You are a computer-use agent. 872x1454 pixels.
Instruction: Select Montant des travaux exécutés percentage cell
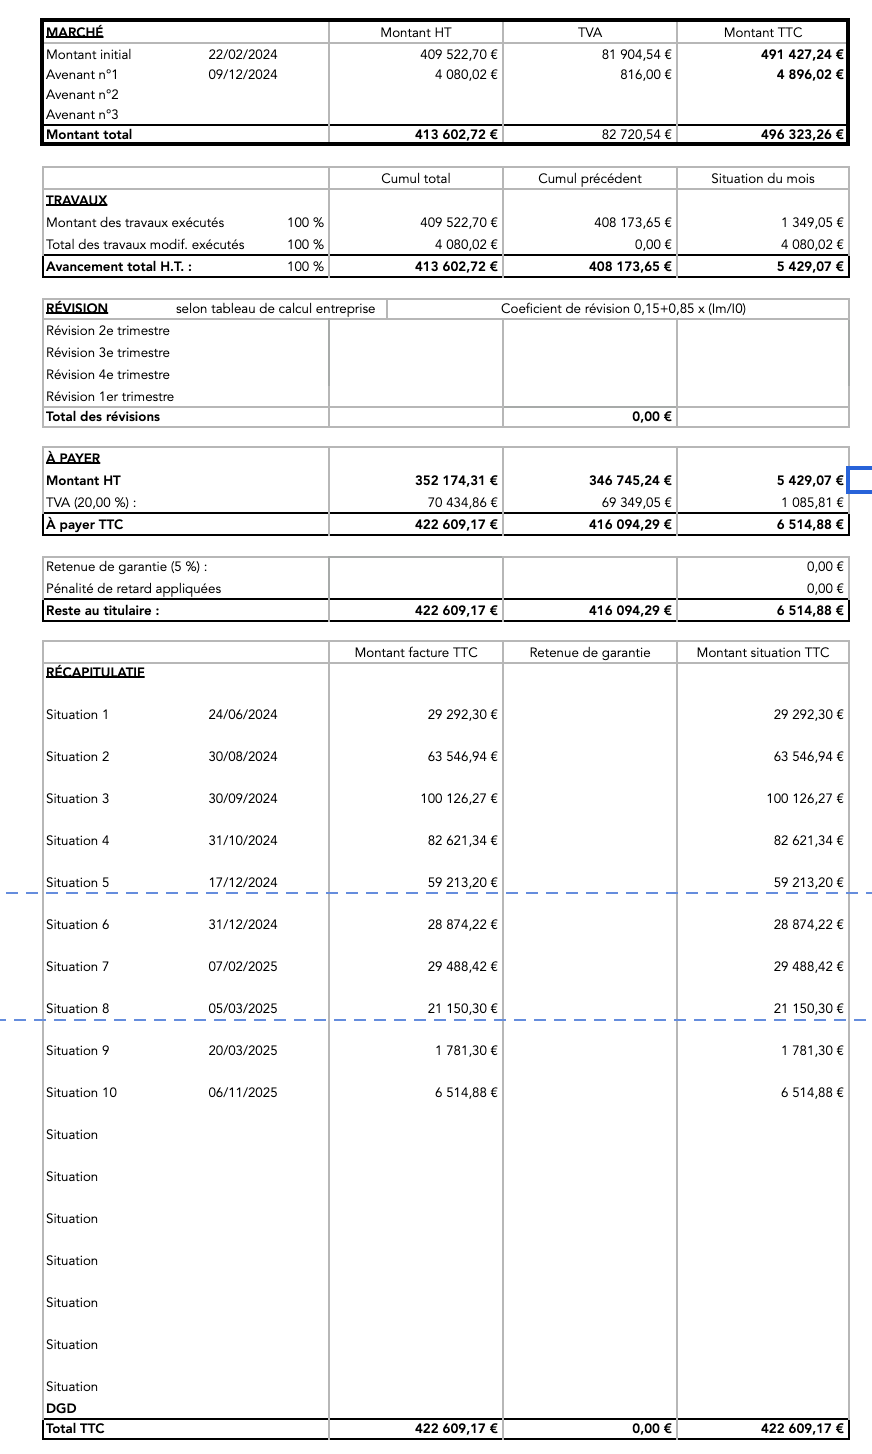[305, 223]
